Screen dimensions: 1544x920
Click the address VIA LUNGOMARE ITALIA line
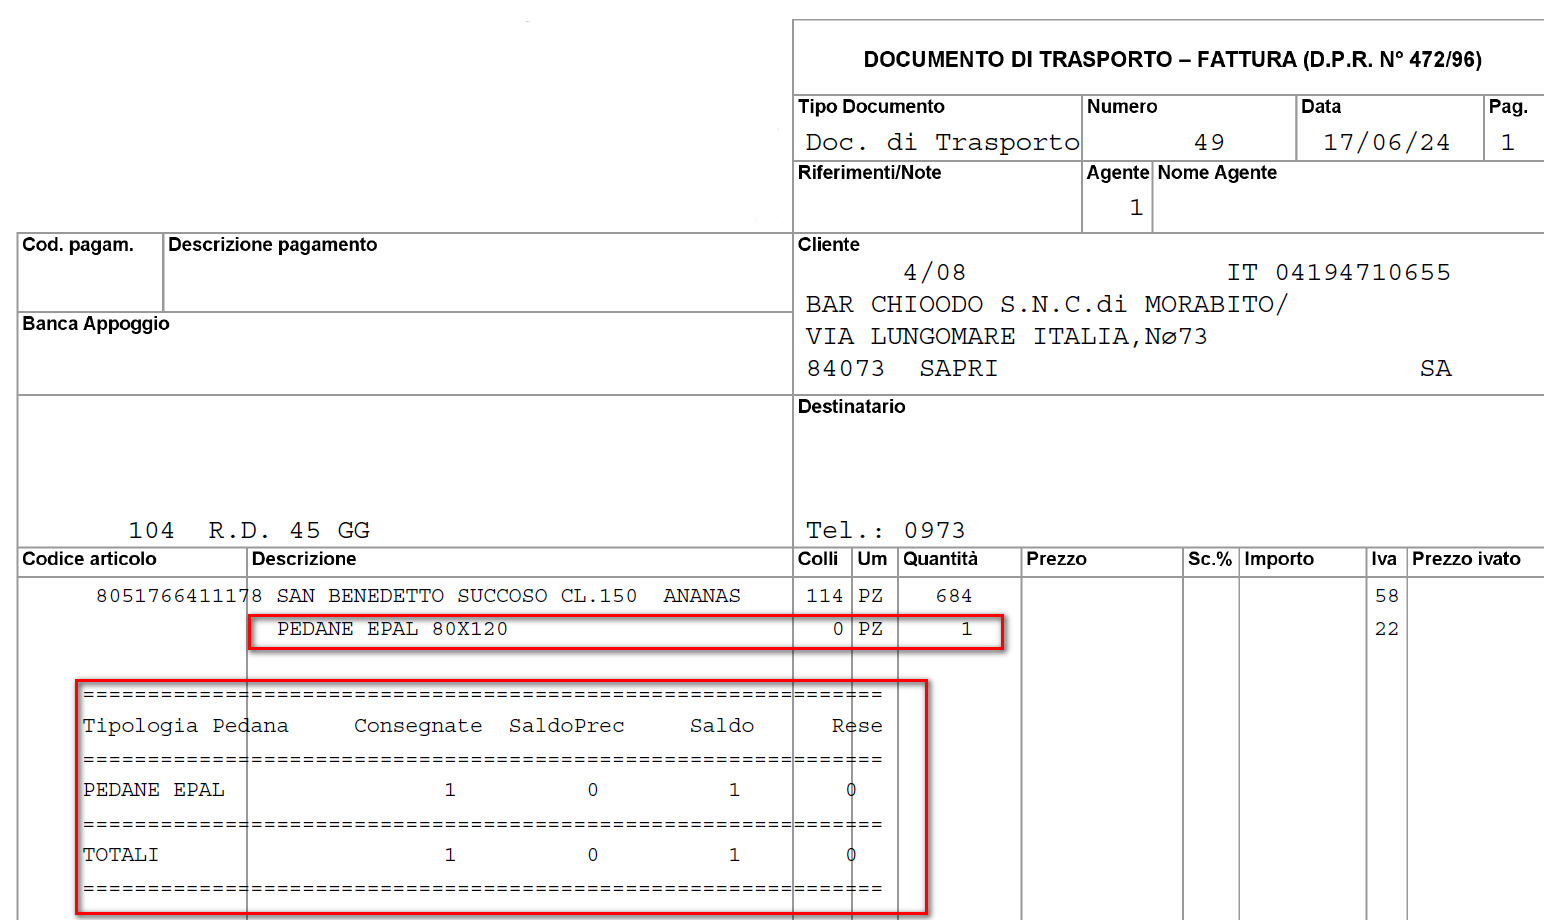click(x=1006, y=337)
